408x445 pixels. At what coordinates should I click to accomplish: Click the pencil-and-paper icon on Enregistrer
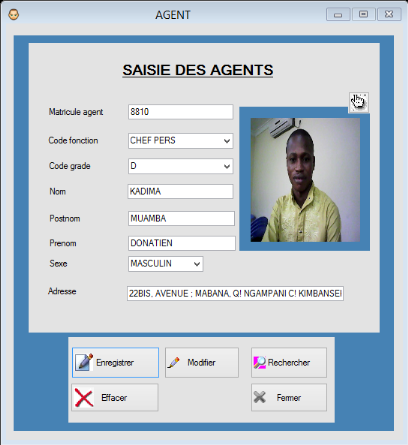(84, 362)
